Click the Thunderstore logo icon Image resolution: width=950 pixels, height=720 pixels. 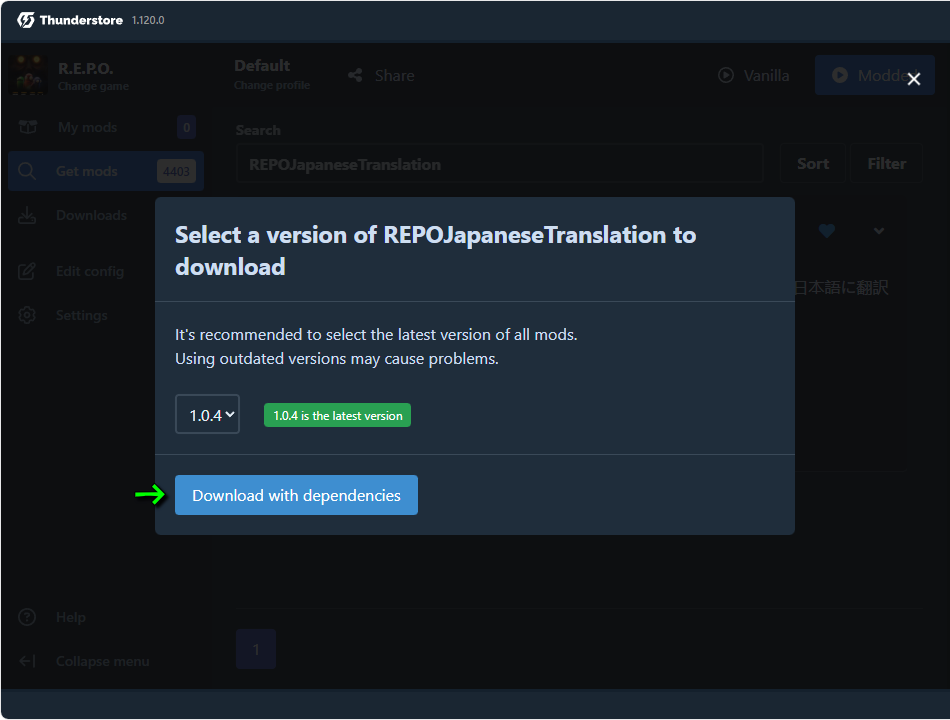coord(25,20)
